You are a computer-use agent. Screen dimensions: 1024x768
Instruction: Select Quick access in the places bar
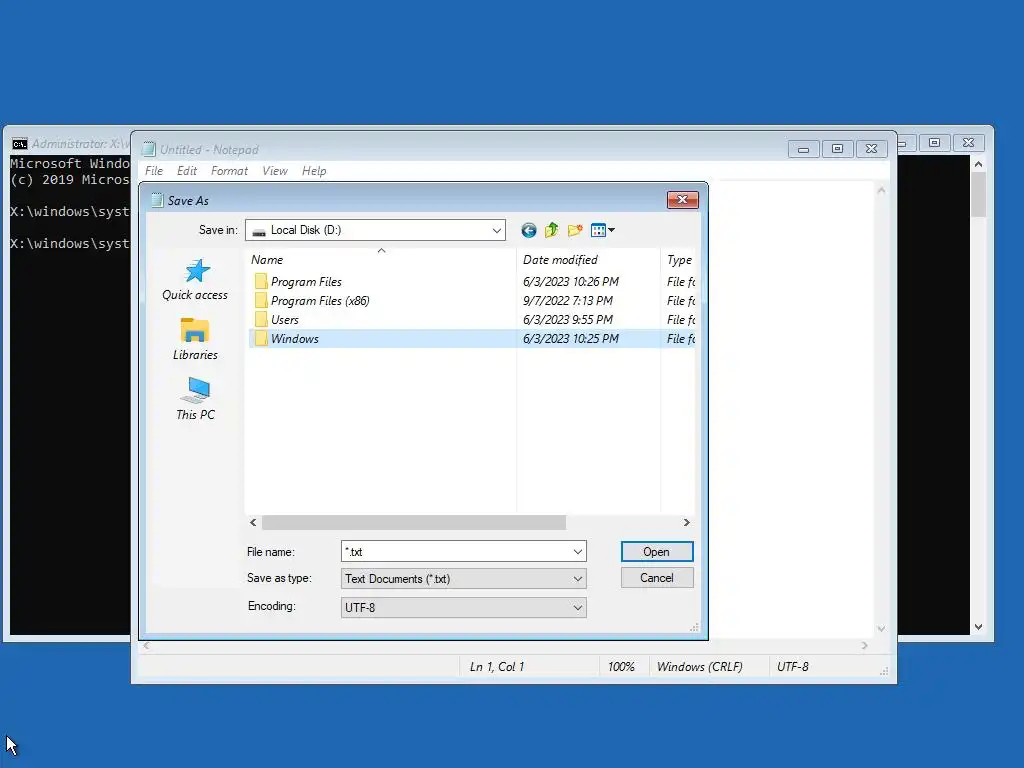195,281
